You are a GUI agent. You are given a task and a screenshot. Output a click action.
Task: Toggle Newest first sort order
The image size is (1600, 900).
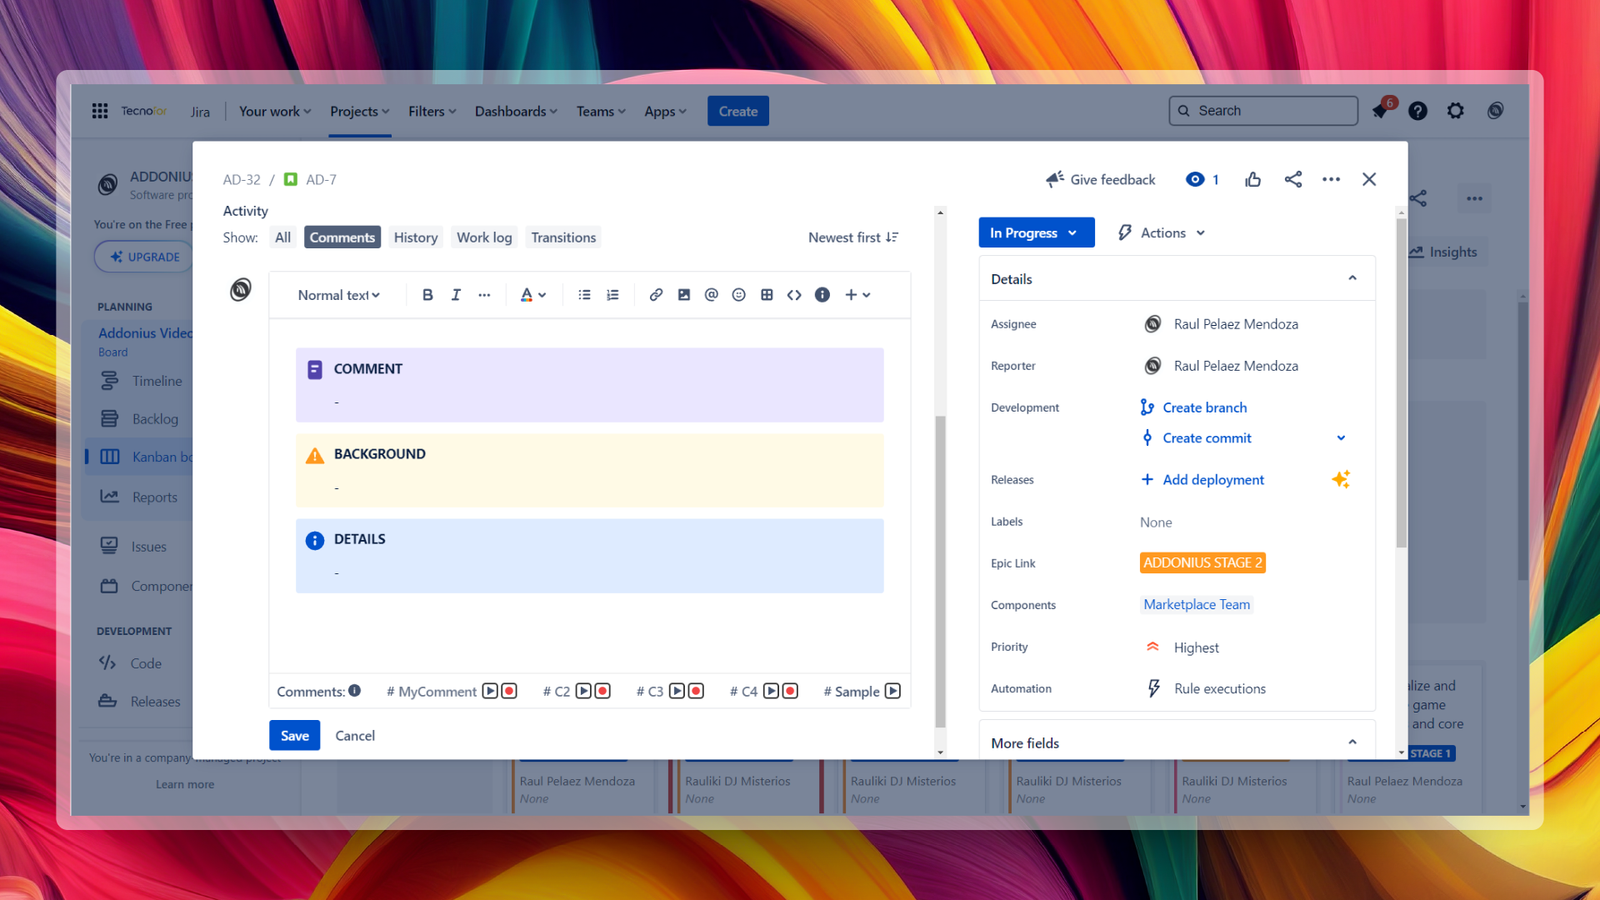point(853,237)
